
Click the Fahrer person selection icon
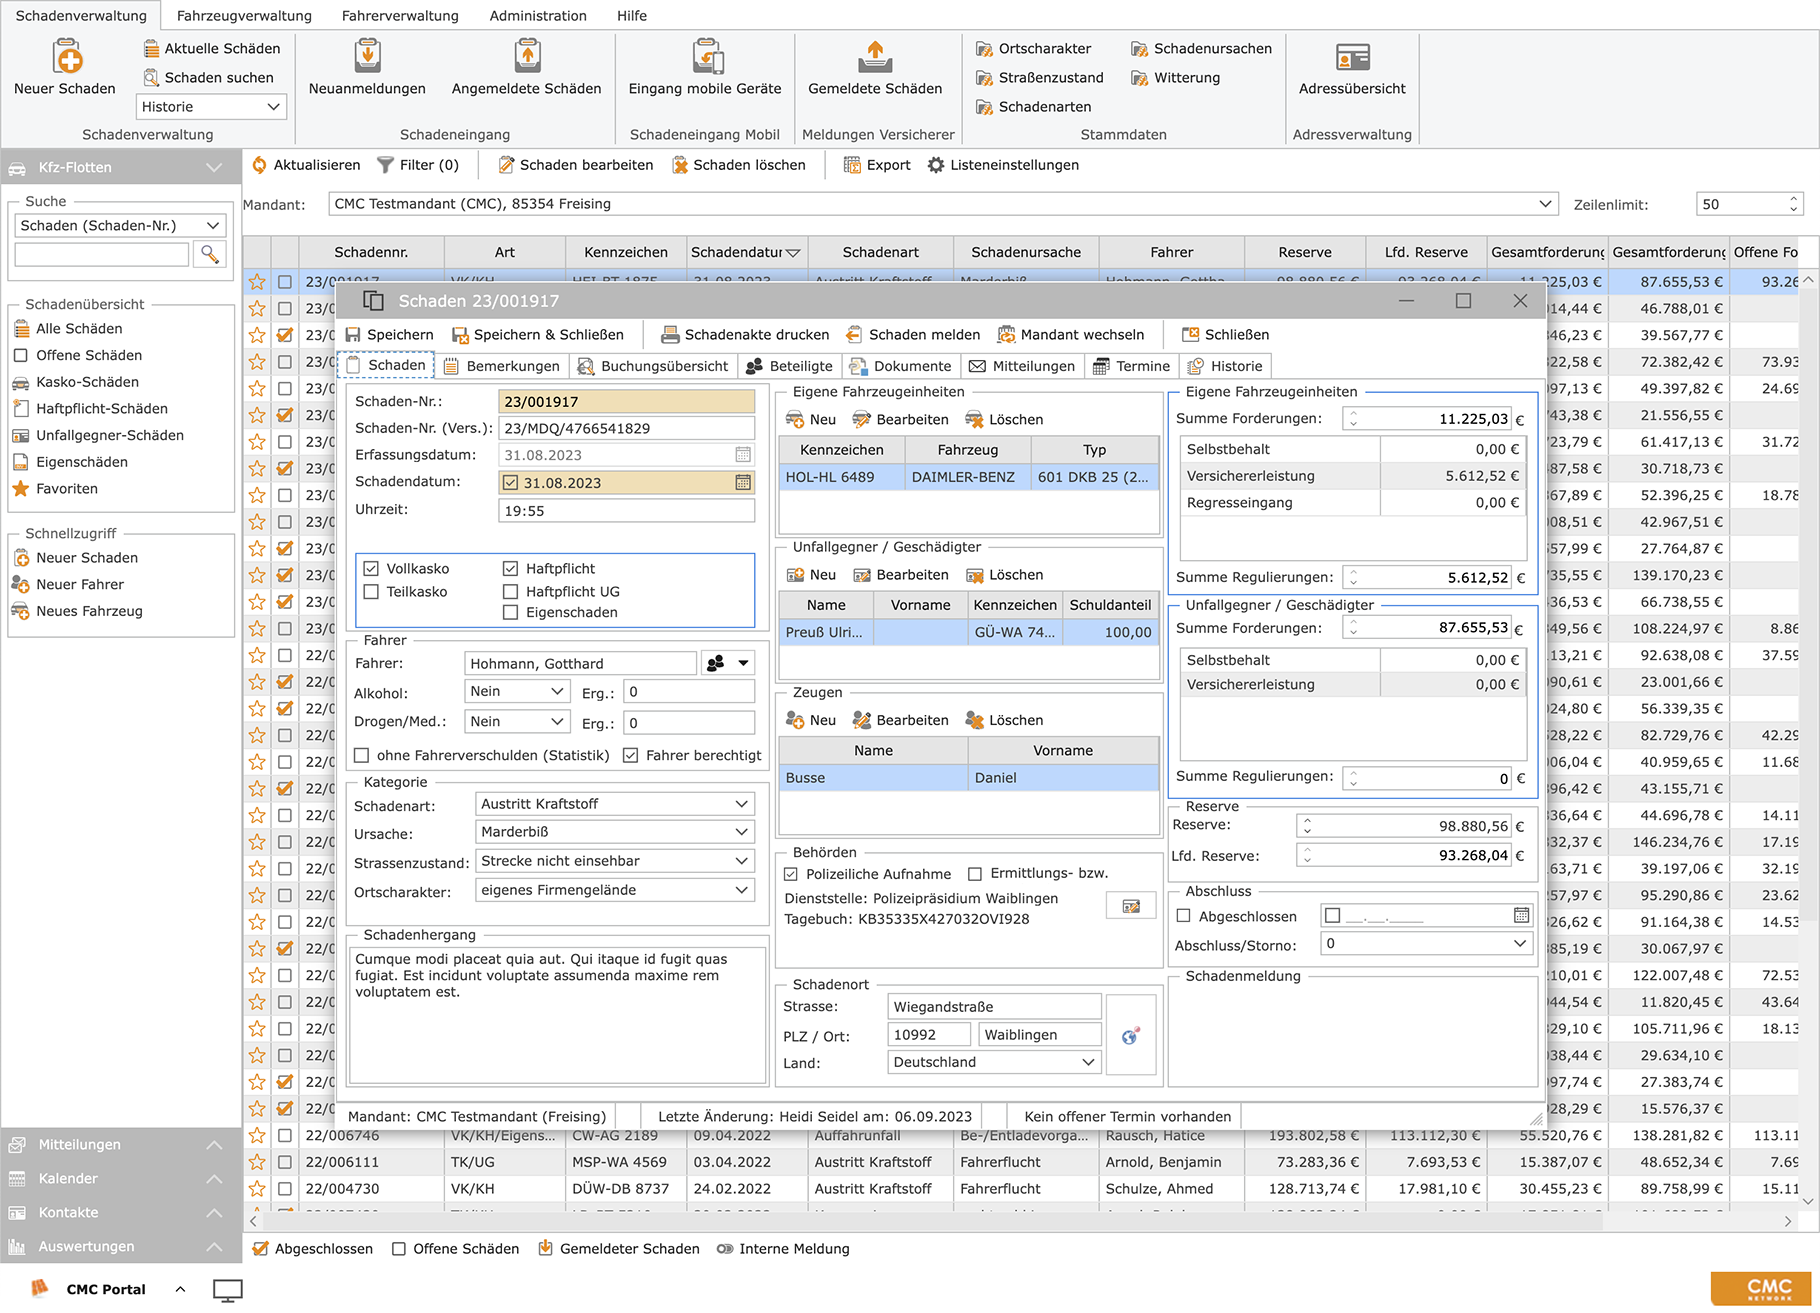pos(715,663)
